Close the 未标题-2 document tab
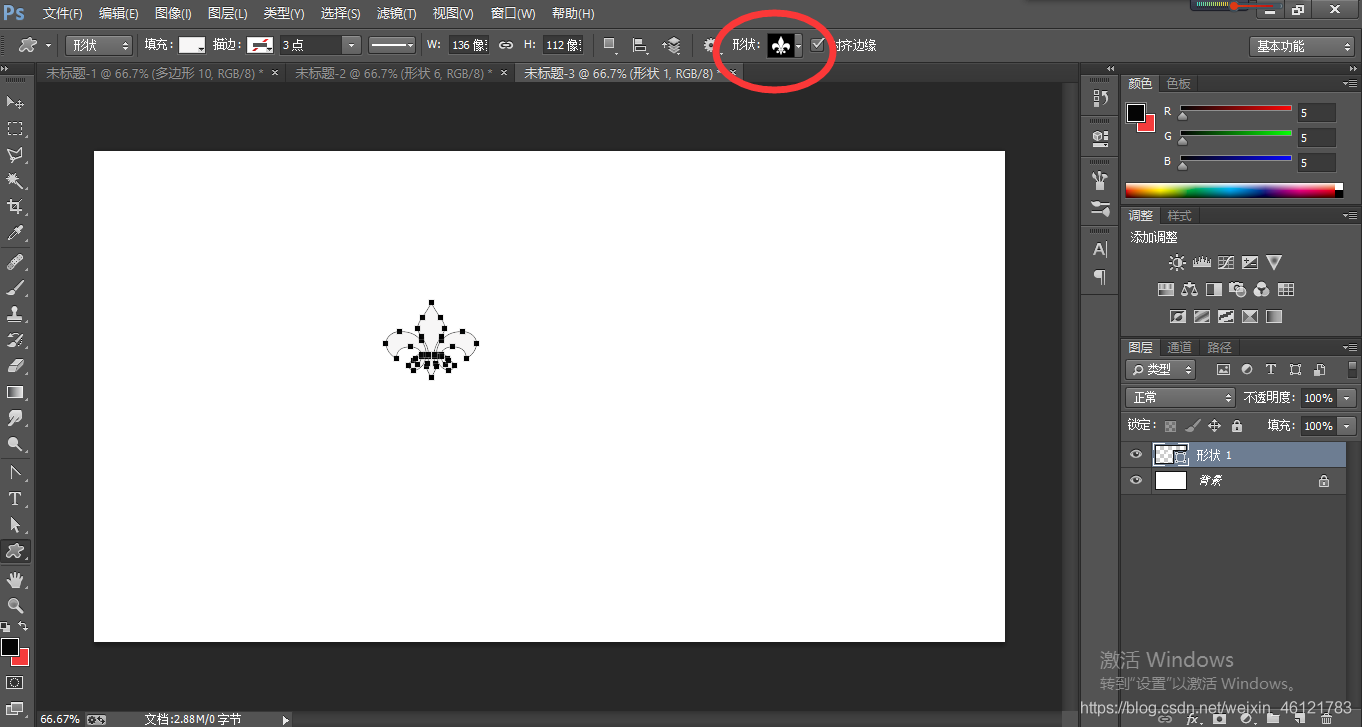Screen dimensions: 1362x727 (x=504, y=73)
